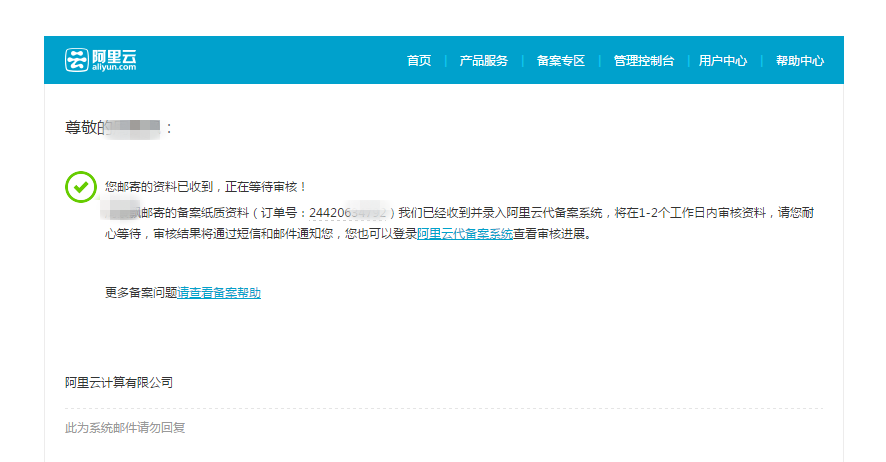
Task: Open the 产品服务 navigation item
Action: (x=484, y=60)
